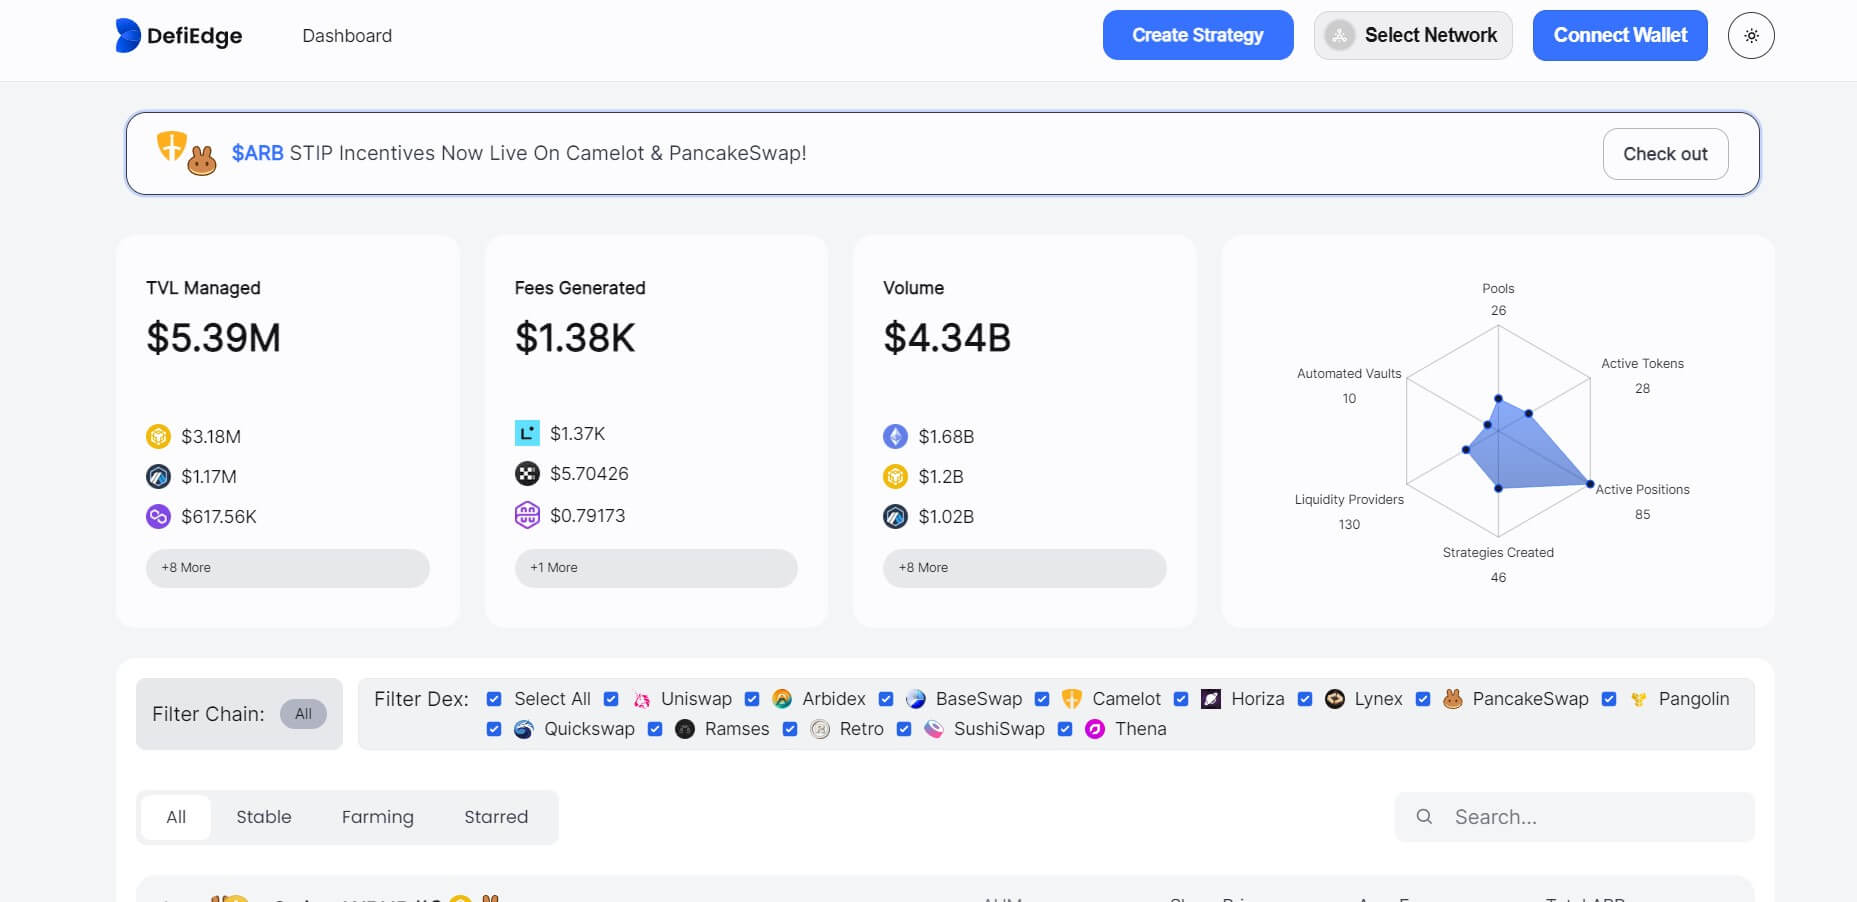The image size is (1857, 902).
Task: Click the PancakeSwap bunny icon in banner
Action: point(202,160)
